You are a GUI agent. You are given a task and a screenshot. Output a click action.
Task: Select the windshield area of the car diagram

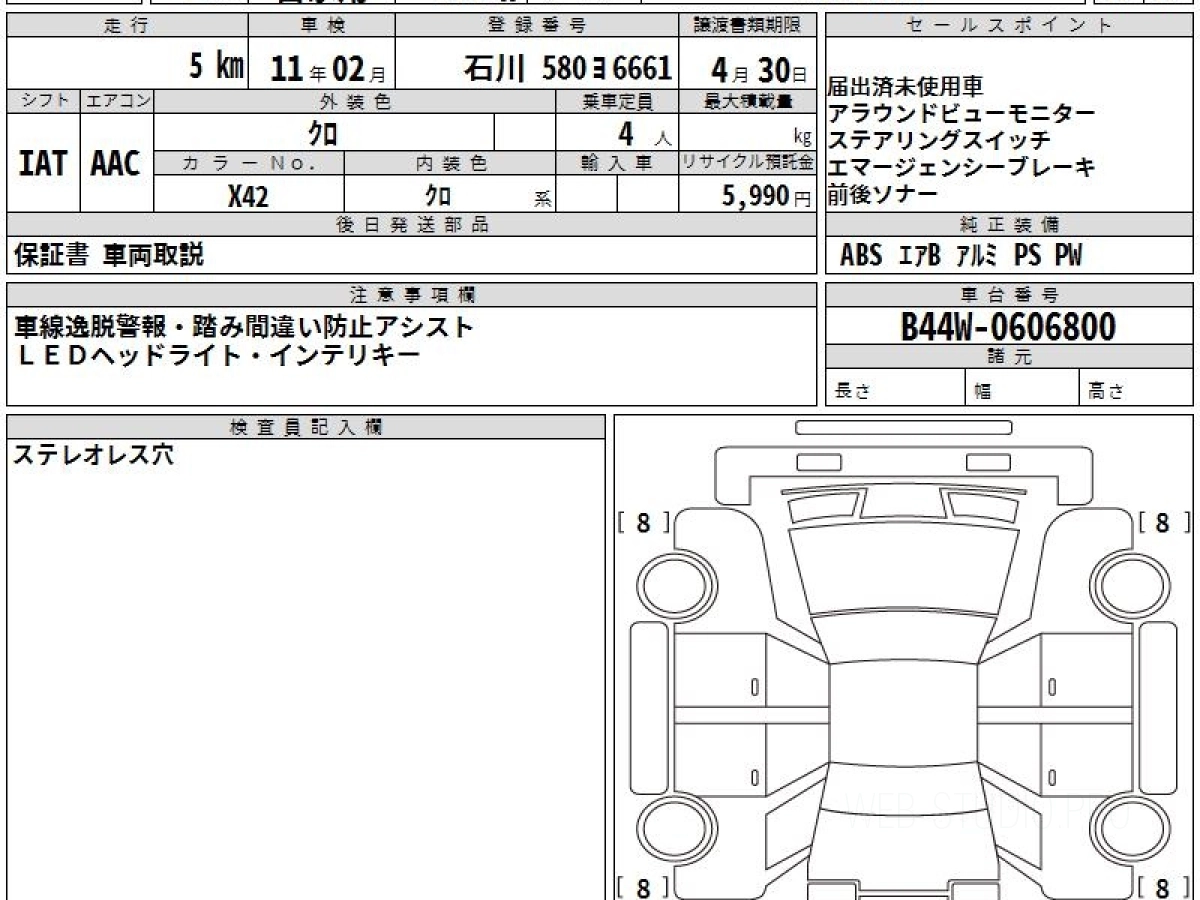tap(899, 568)
